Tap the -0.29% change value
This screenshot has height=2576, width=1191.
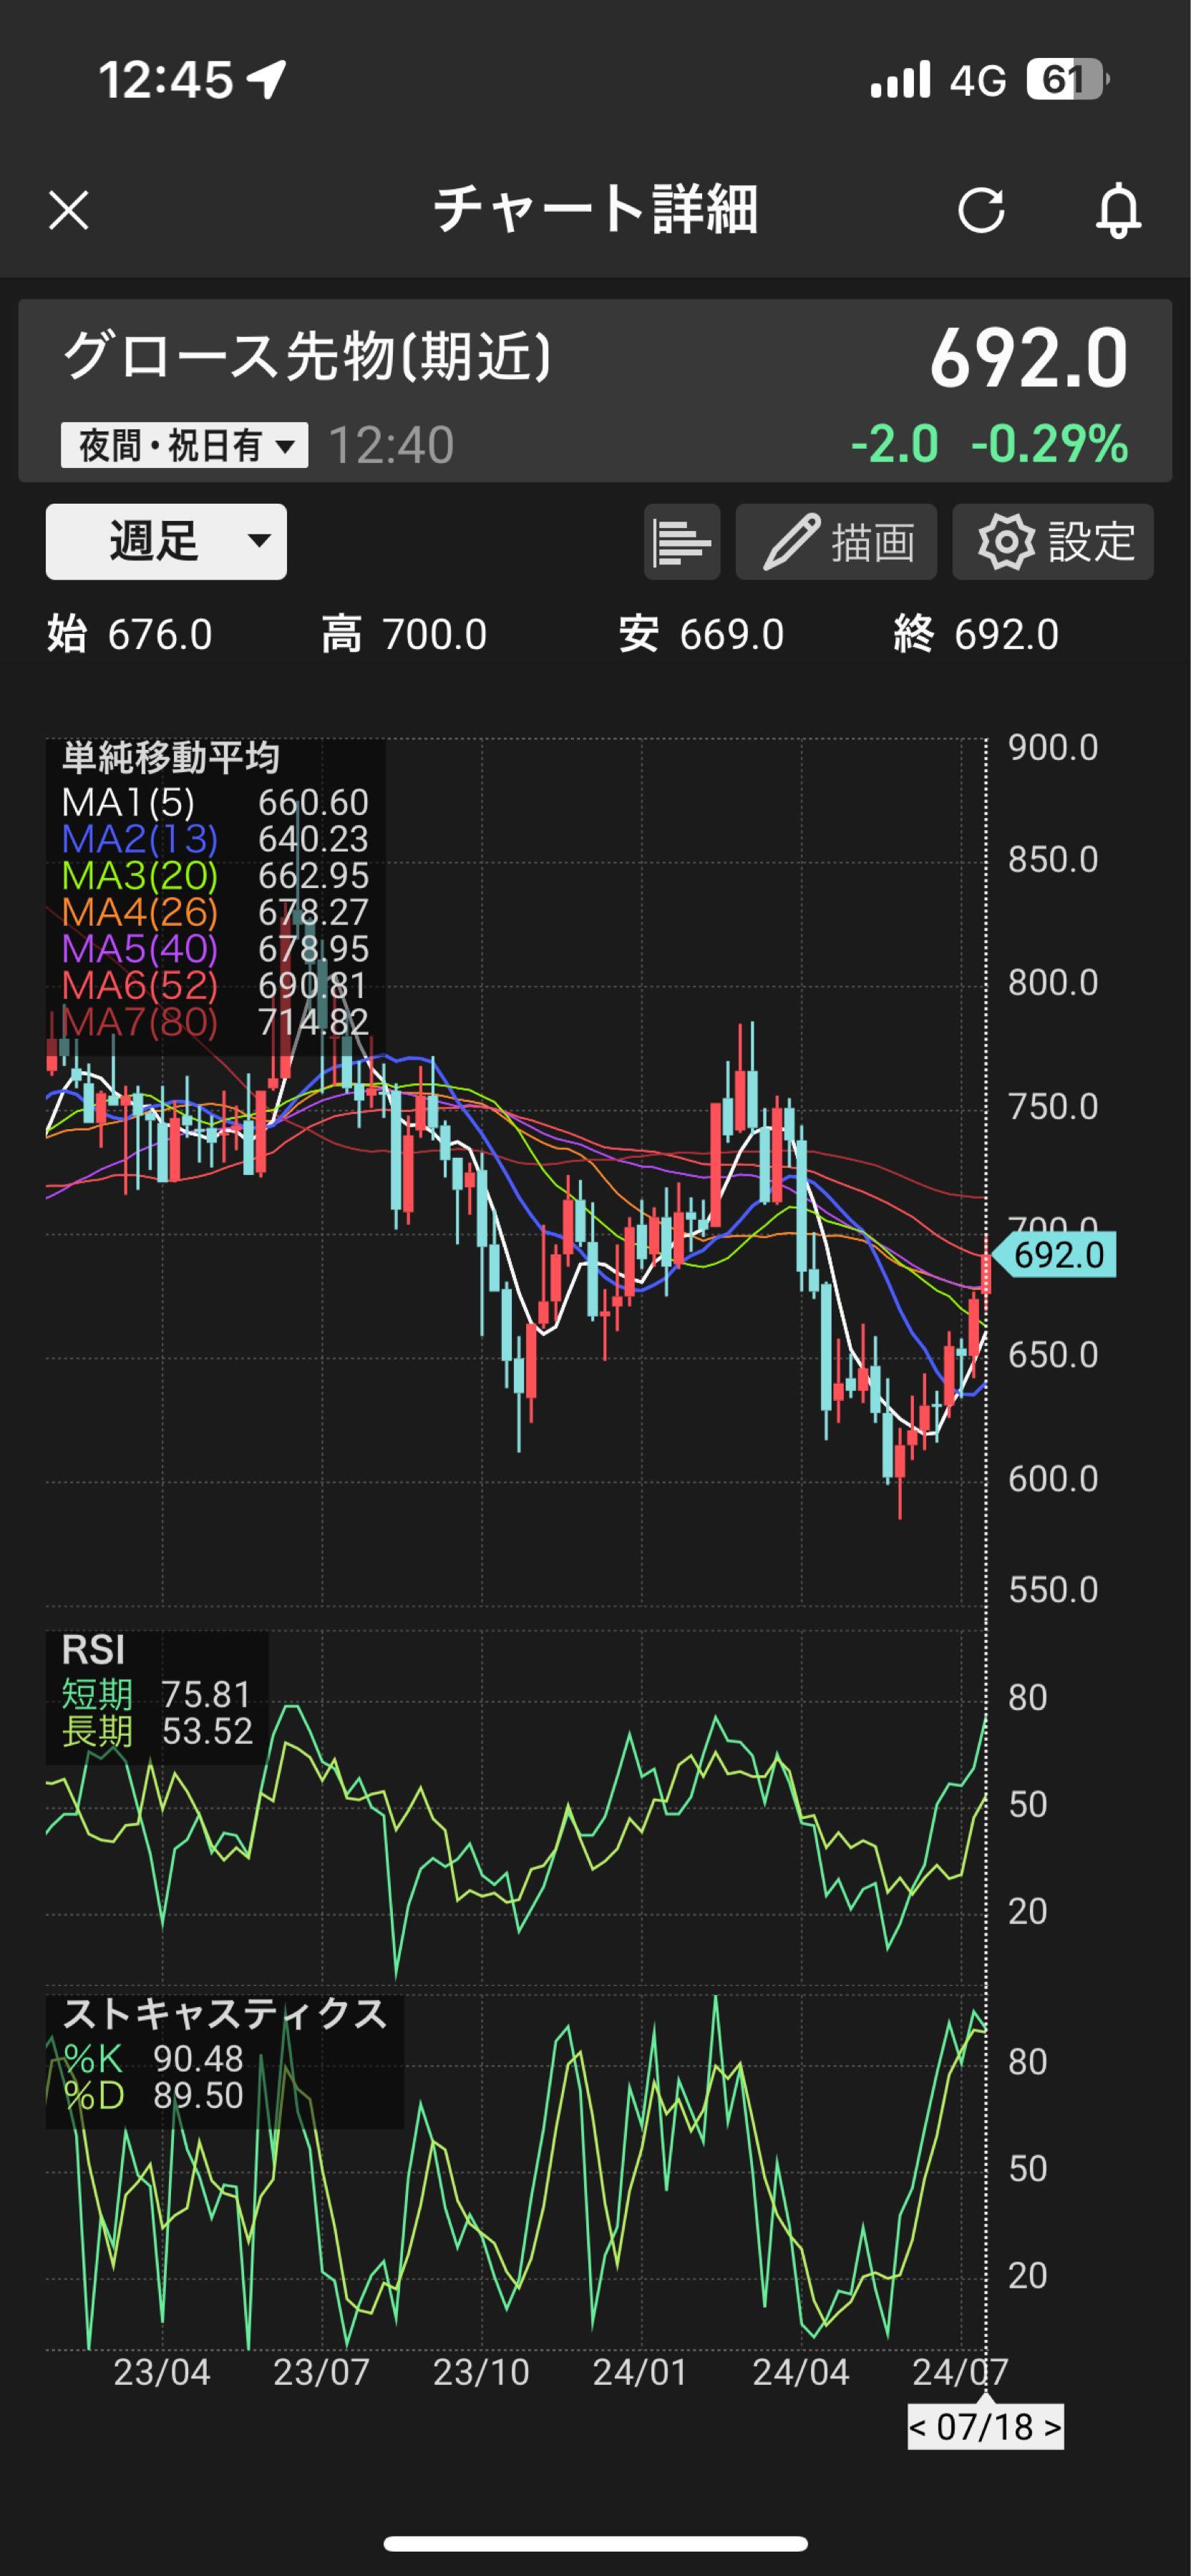coord(1050,444)
